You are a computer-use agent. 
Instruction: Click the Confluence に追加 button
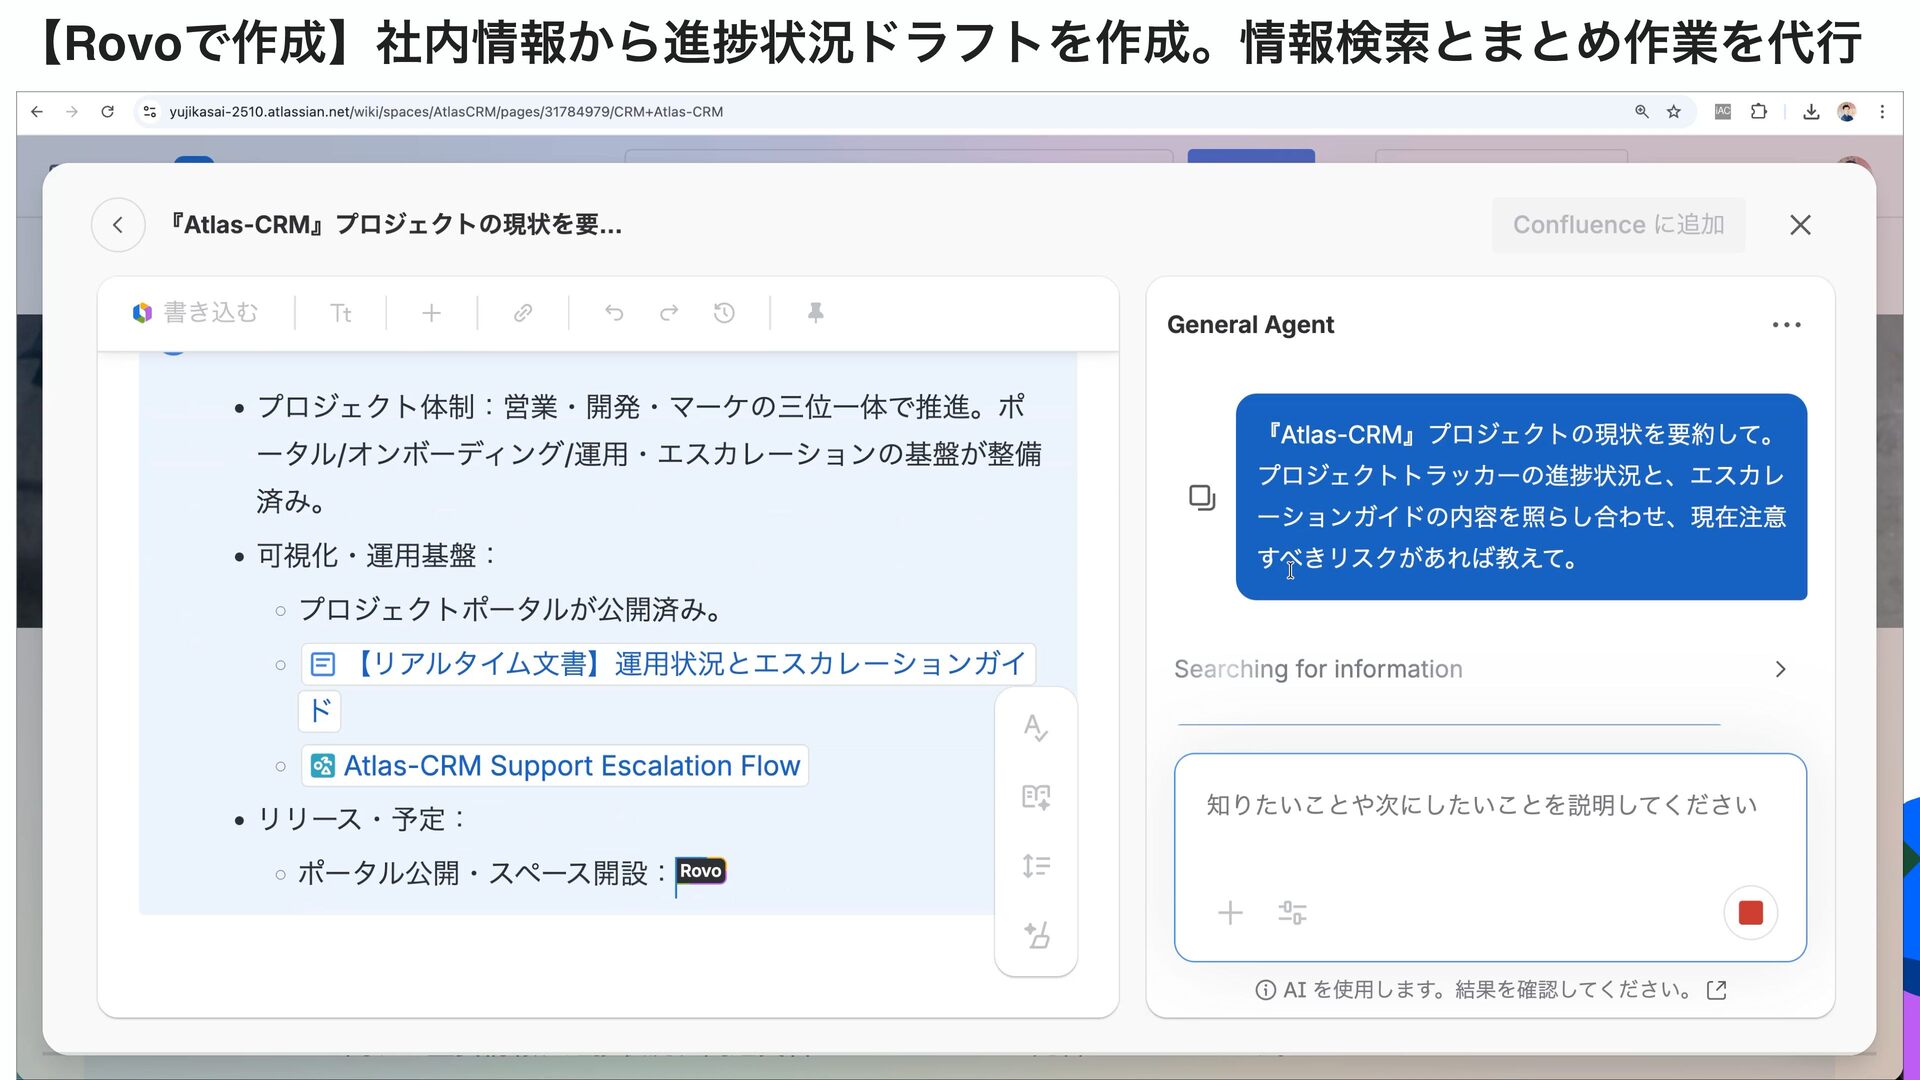point(1618,225)
